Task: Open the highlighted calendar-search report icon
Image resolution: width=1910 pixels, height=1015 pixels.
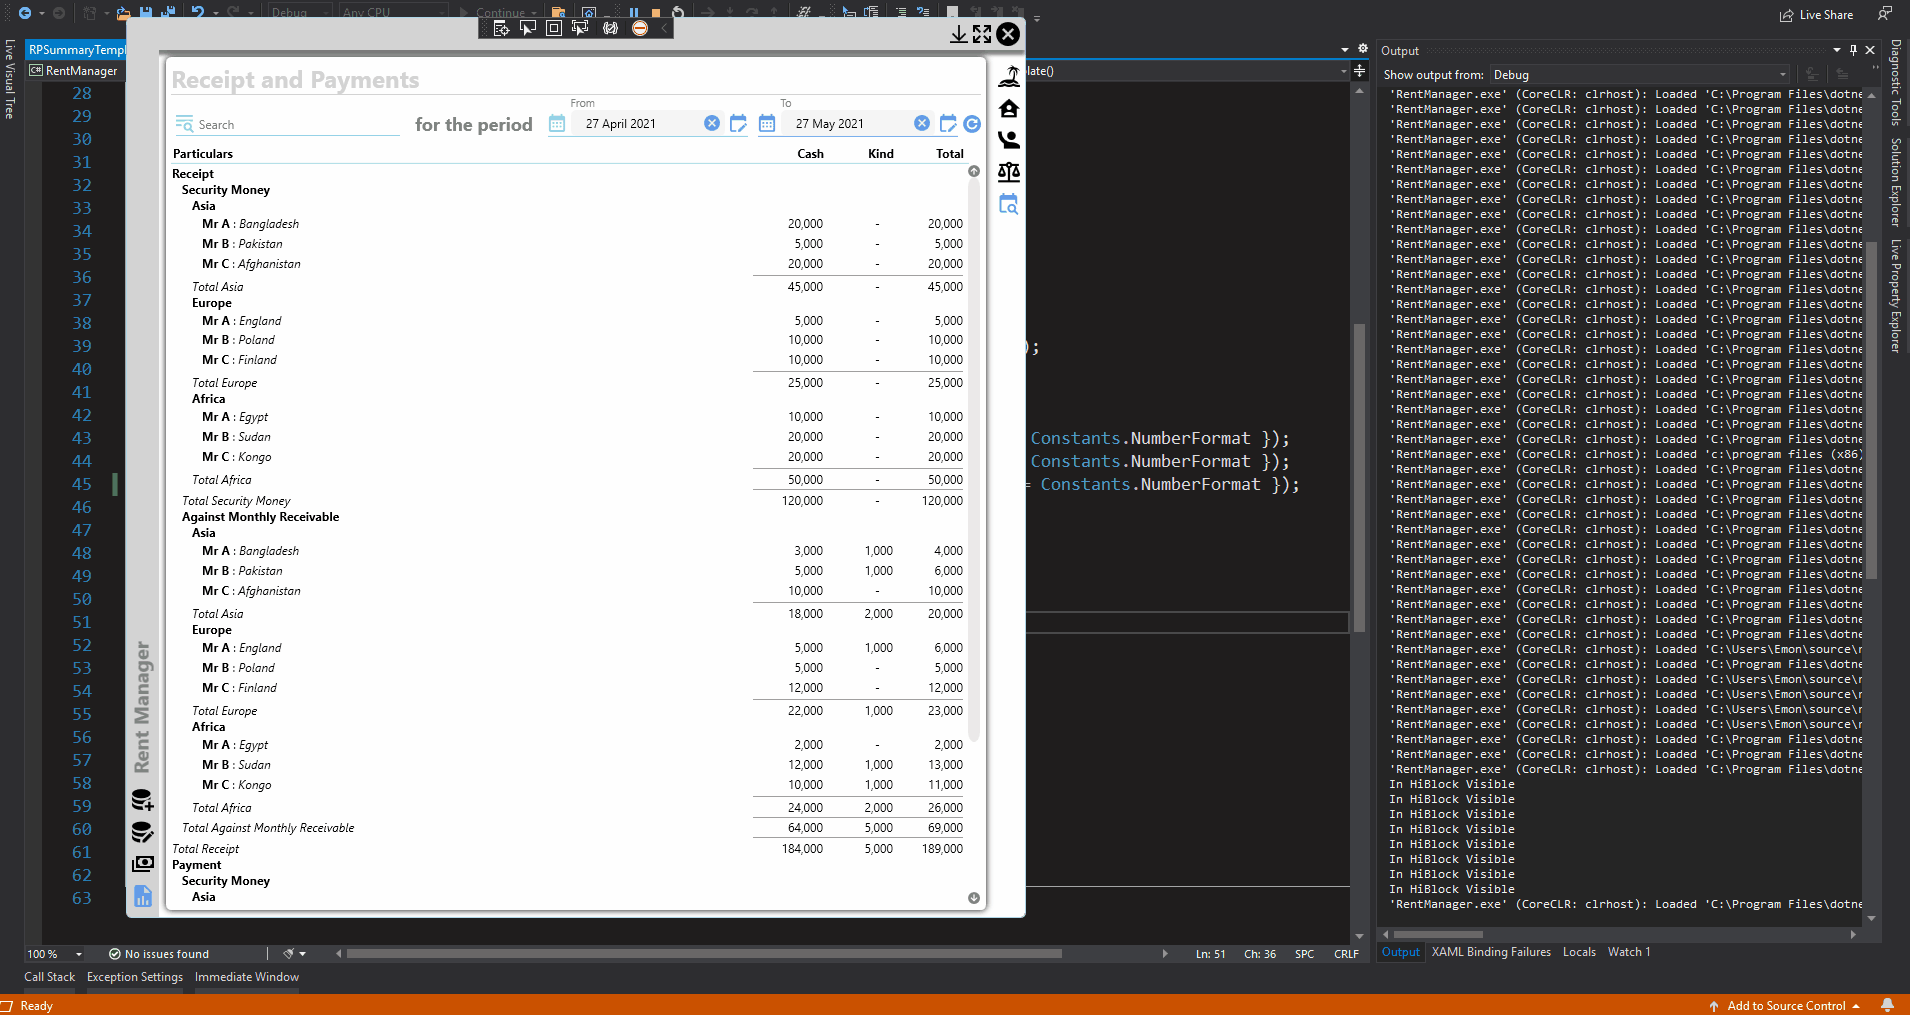Action: (1009, 204)
